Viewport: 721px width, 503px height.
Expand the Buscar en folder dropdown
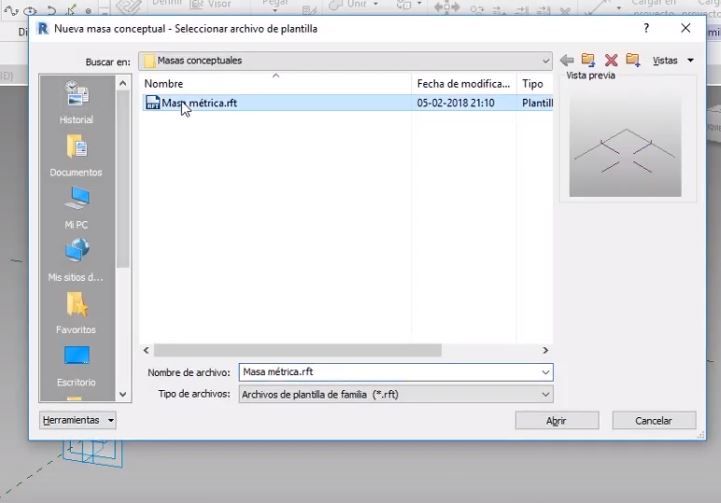[x=545, y=61]
